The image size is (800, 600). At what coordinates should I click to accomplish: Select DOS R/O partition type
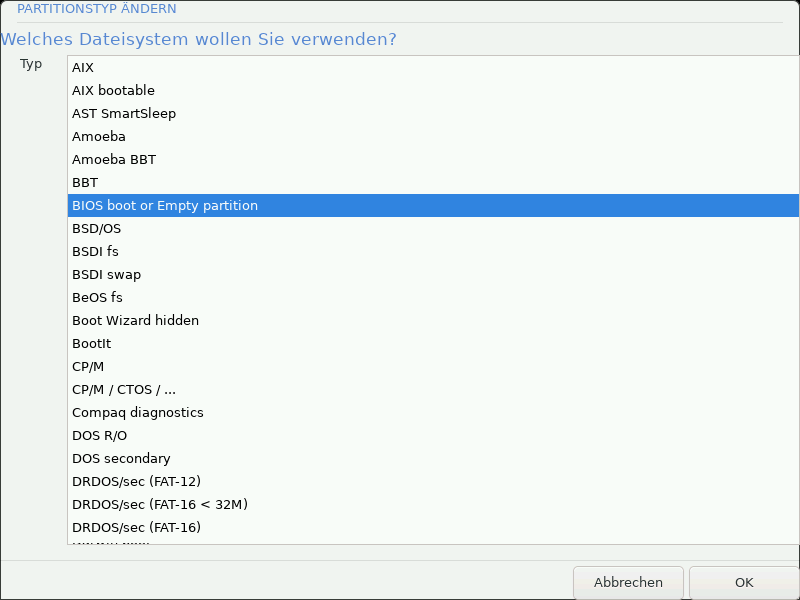[x=99, y=435]
